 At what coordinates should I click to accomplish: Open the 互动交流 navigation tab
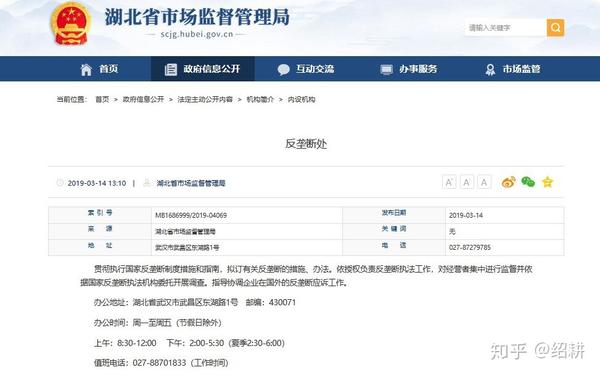[x=306, y=69]
